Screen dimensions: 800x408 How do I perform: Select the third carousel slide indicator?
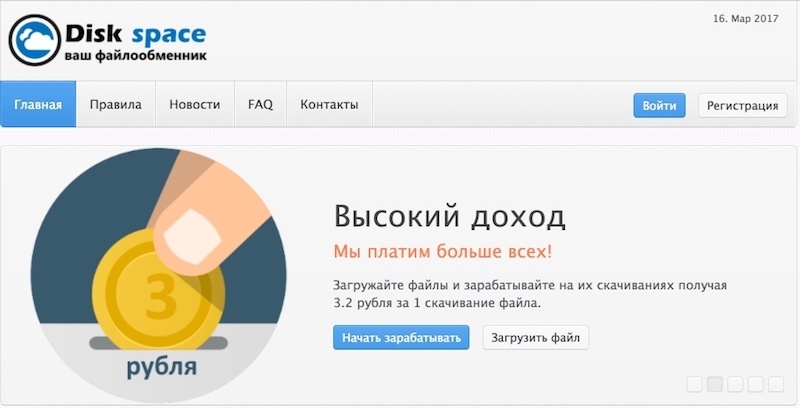pos(735,384)
